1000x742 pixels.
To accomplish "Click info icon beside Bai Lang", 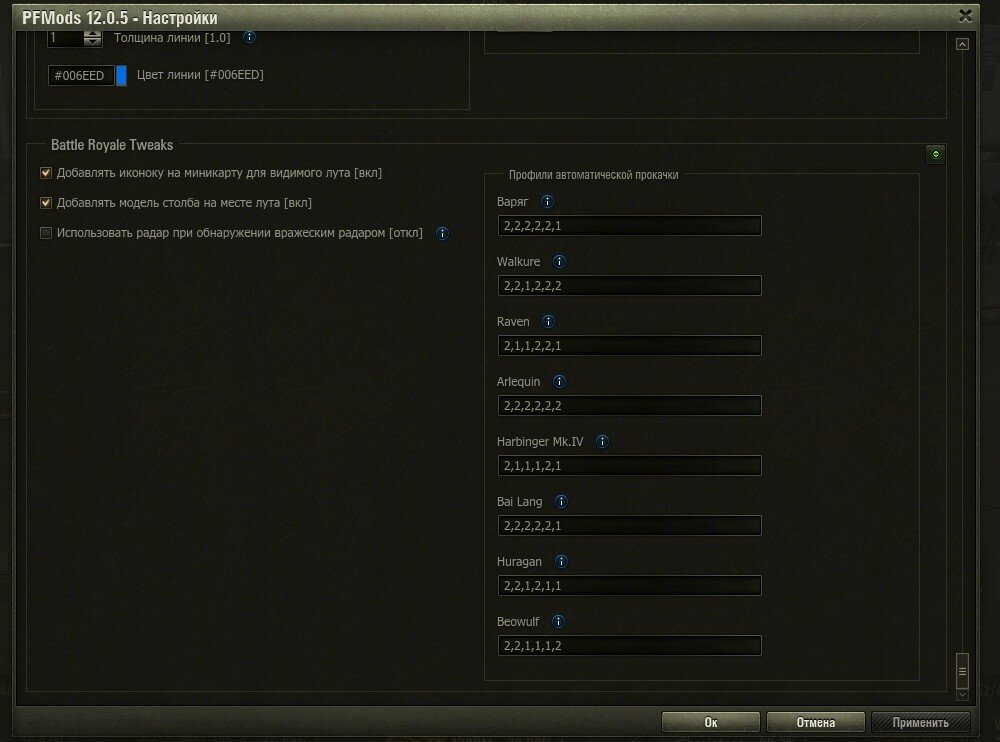I will pyautogui.click(x=561, y=502).
